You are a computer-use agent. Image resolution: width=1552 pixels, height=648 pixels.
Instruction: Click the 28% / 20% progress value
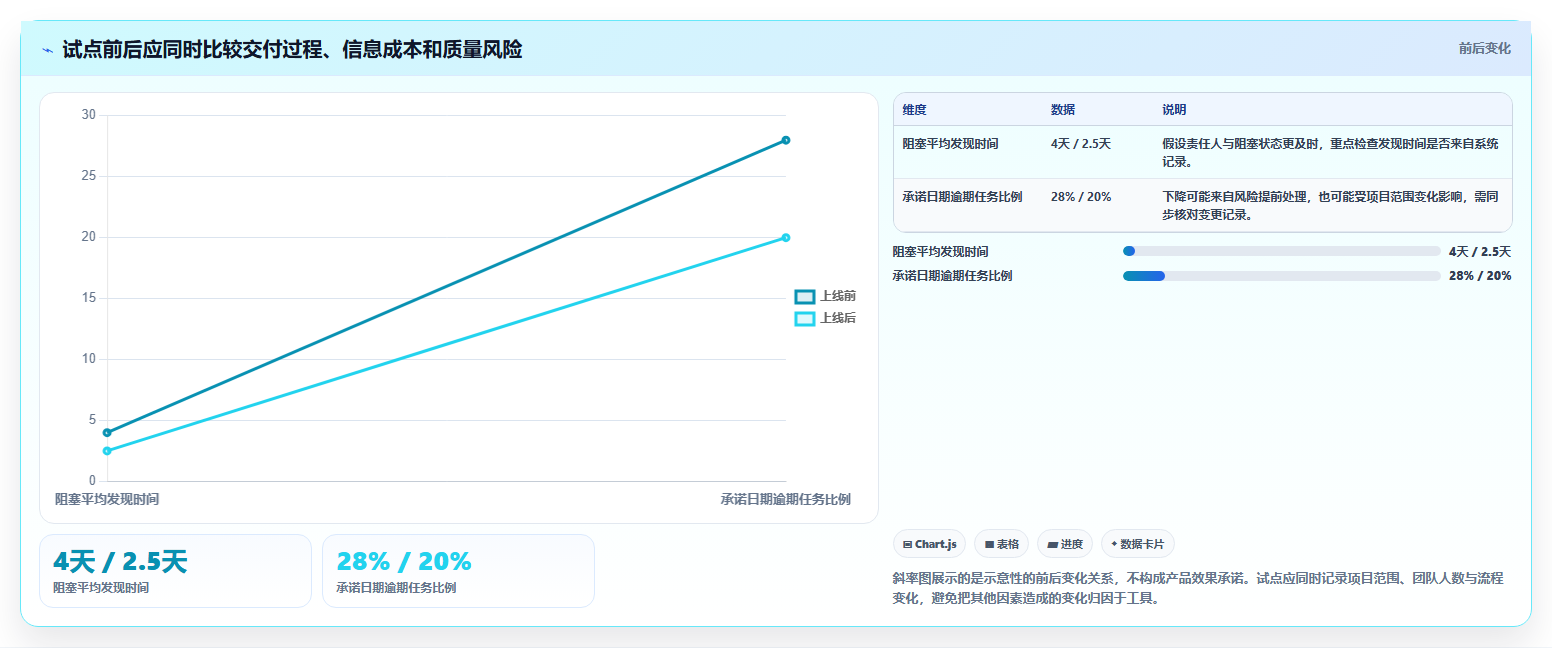pos(1480,276)
